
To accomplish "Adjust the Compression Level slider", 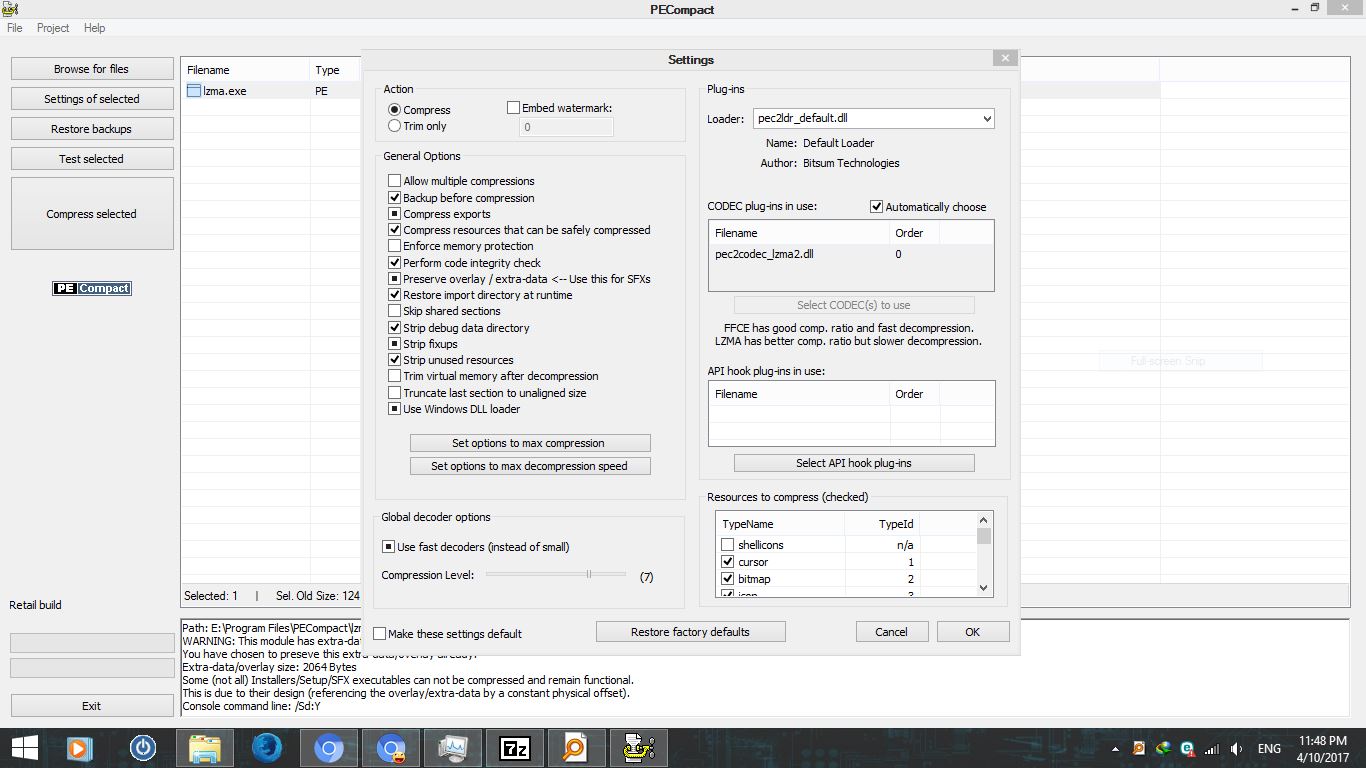I will coord(589,574).
